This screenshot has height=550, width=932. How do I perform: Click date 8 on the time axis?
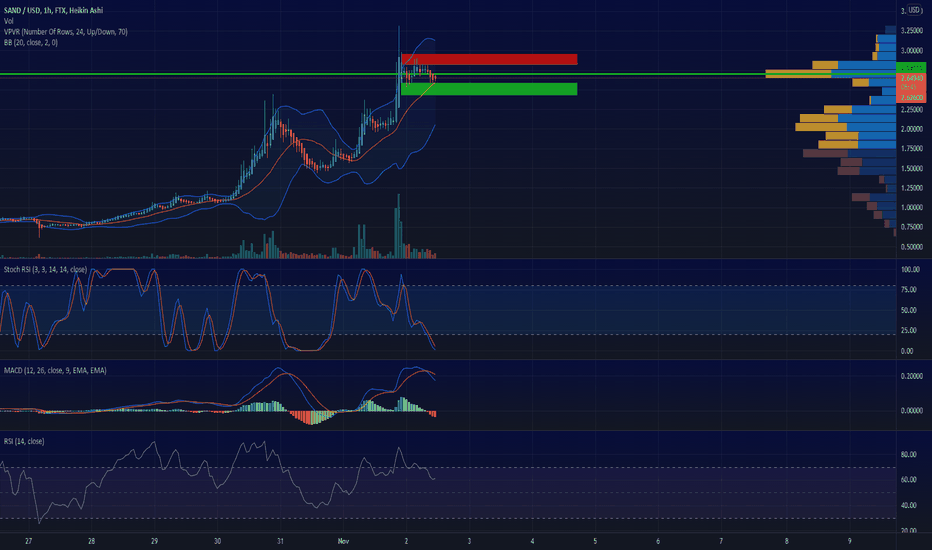pyautogui.click(x=786, y=542)
